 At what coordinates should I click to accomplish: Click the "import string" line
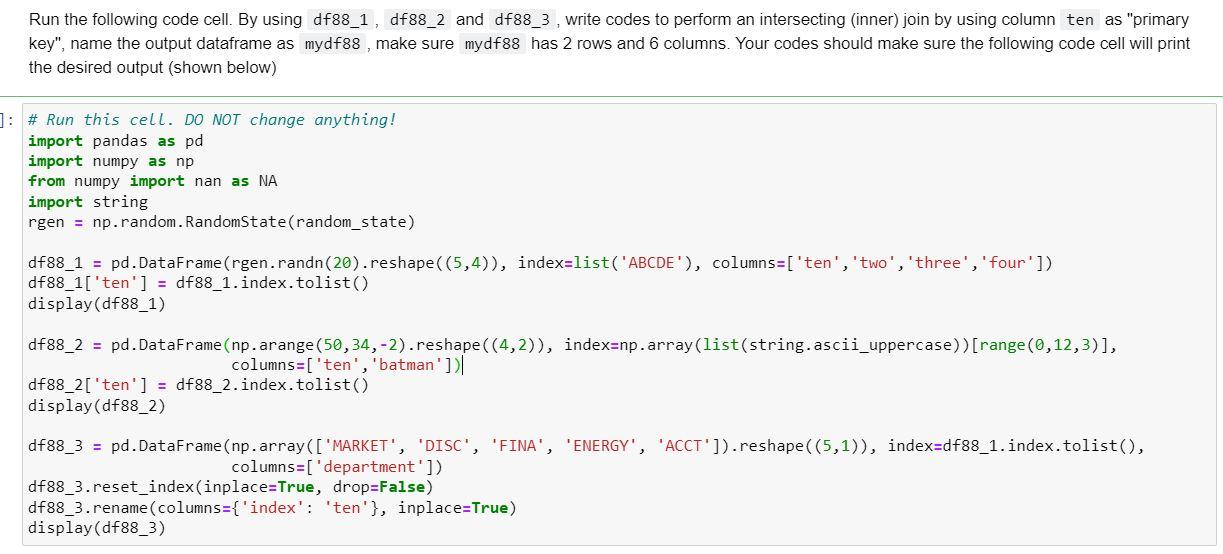tap(88, 202)
